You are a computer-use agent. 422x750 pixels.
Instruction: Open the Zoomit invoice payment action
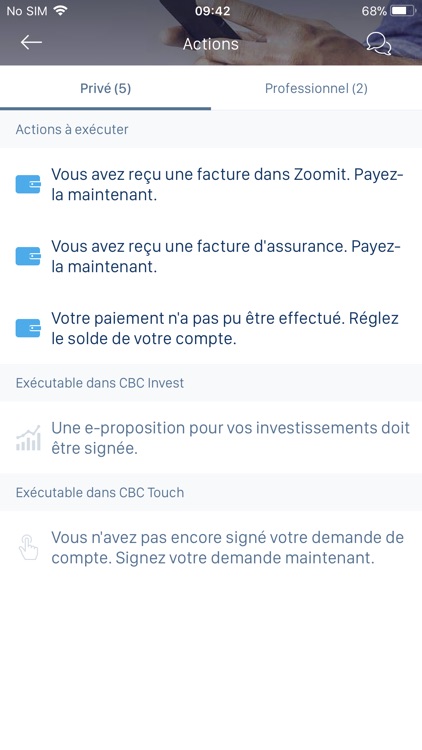click(211, 185)
